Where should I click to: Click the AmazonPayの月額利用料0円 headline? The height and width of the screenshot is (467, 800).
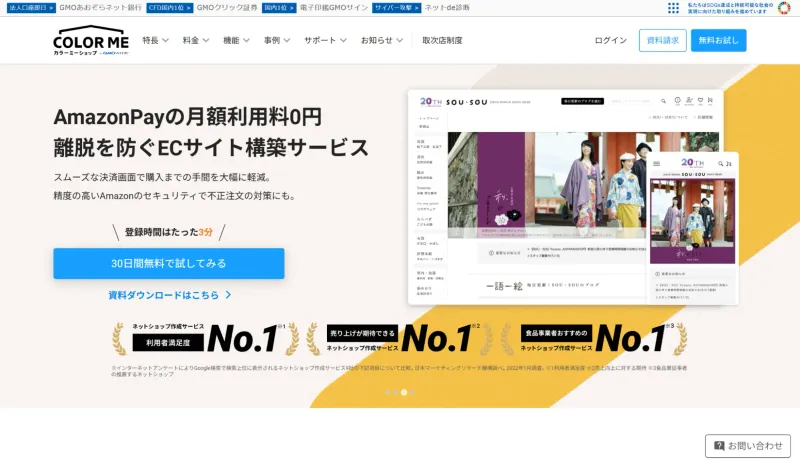[x=188, y=117]
